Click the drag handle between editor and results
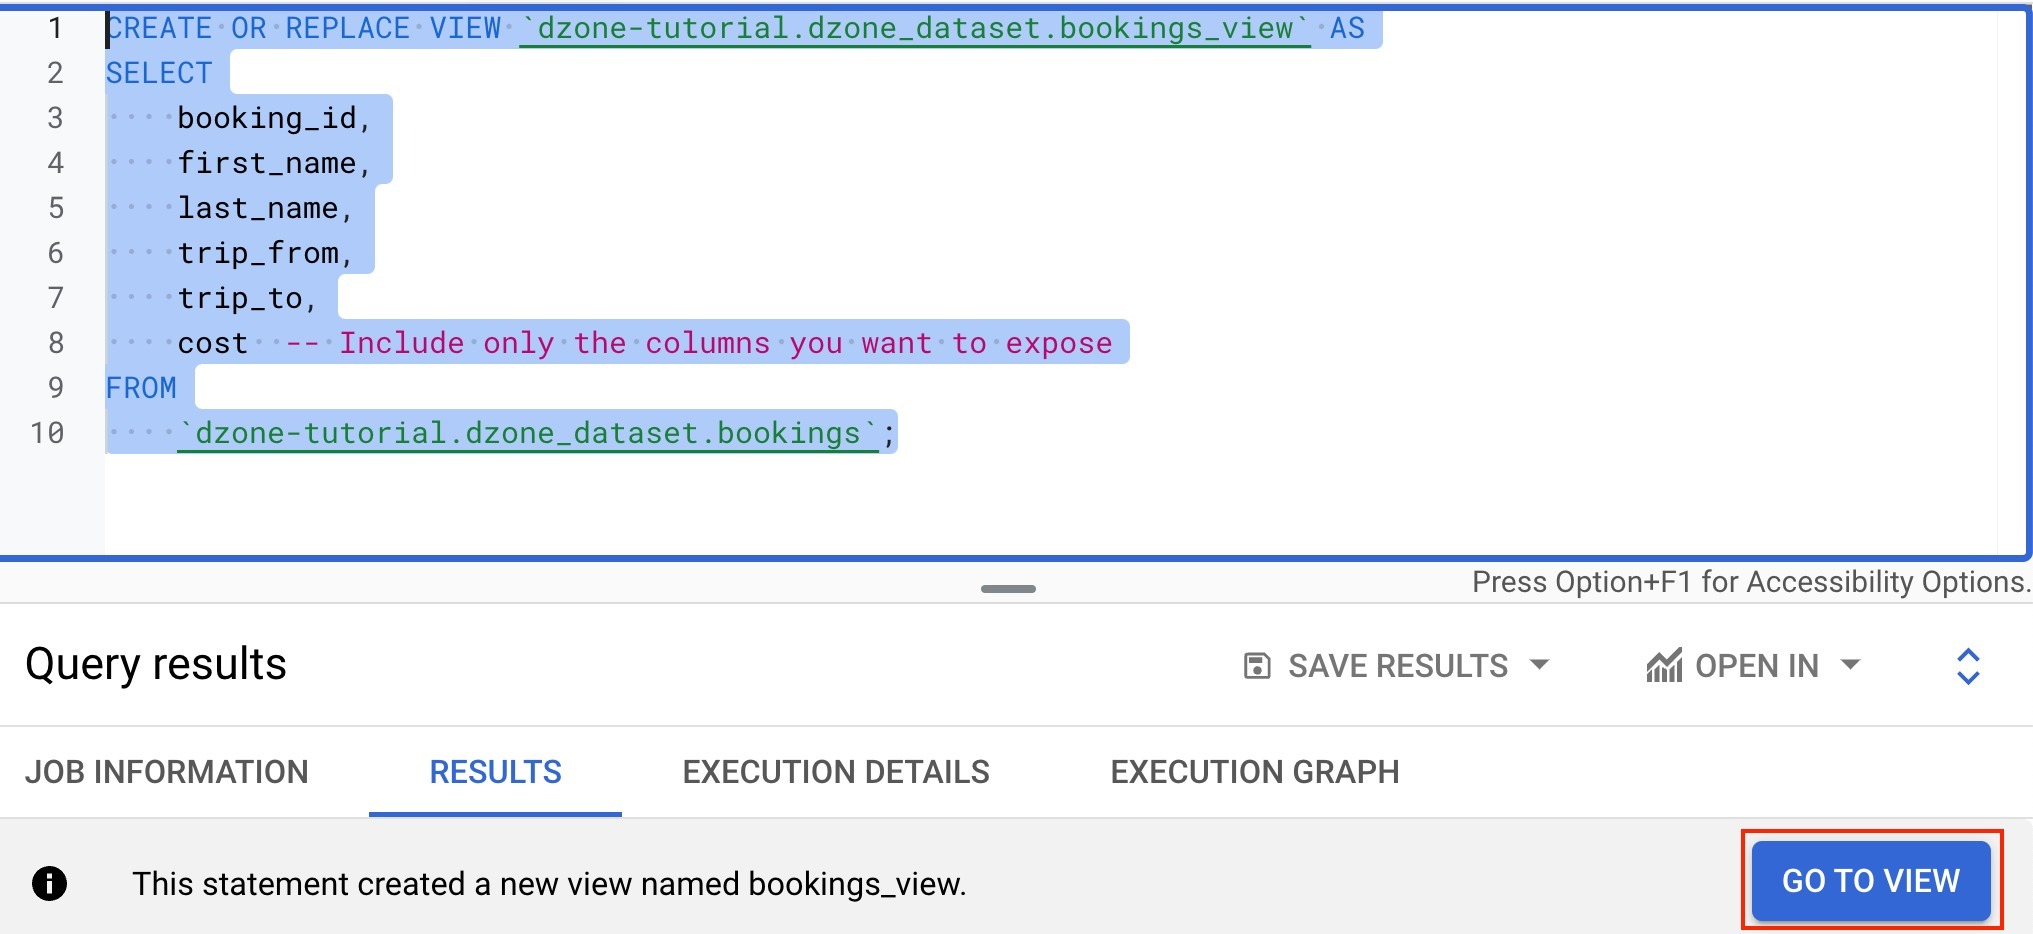 [x=1009, y=589]
